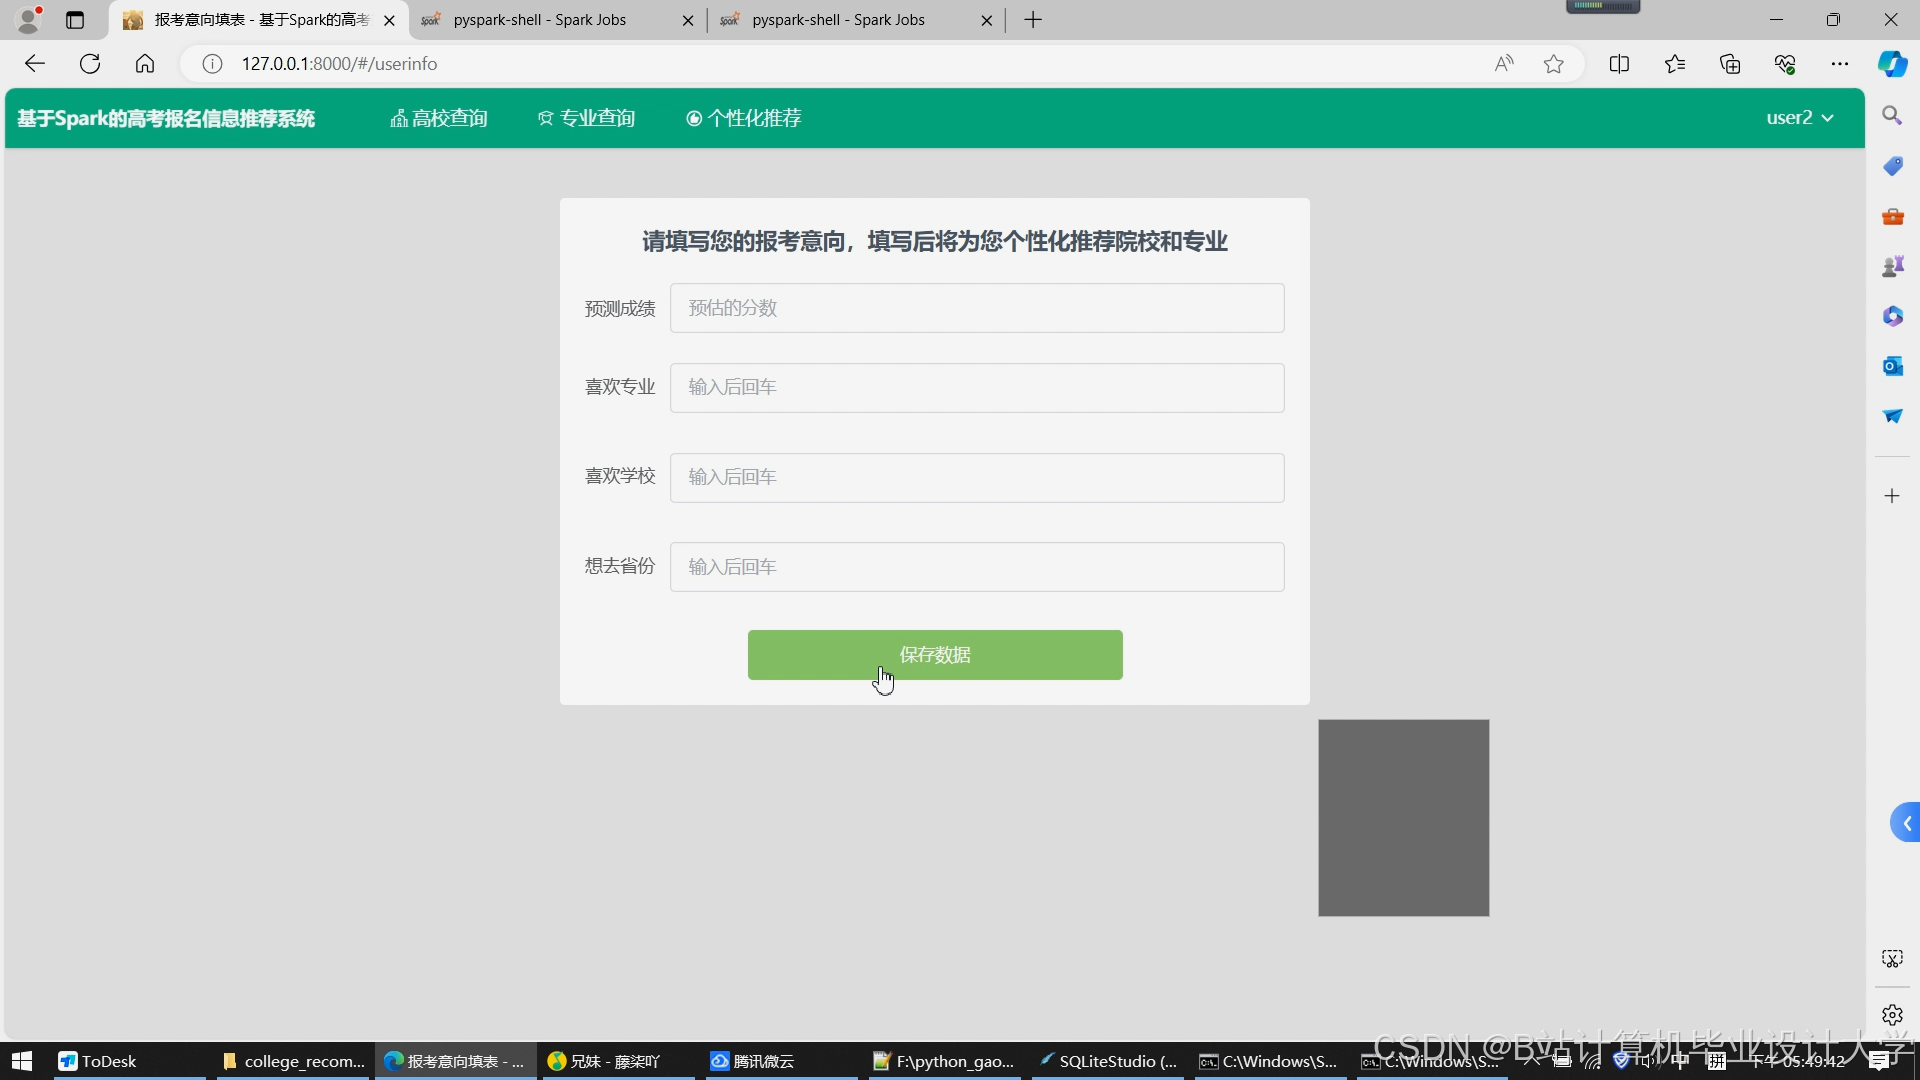Screen dimensions: 1920x1080
Task: Open Copilot icon in the sidebar
Action: (x=1892, y=64)
